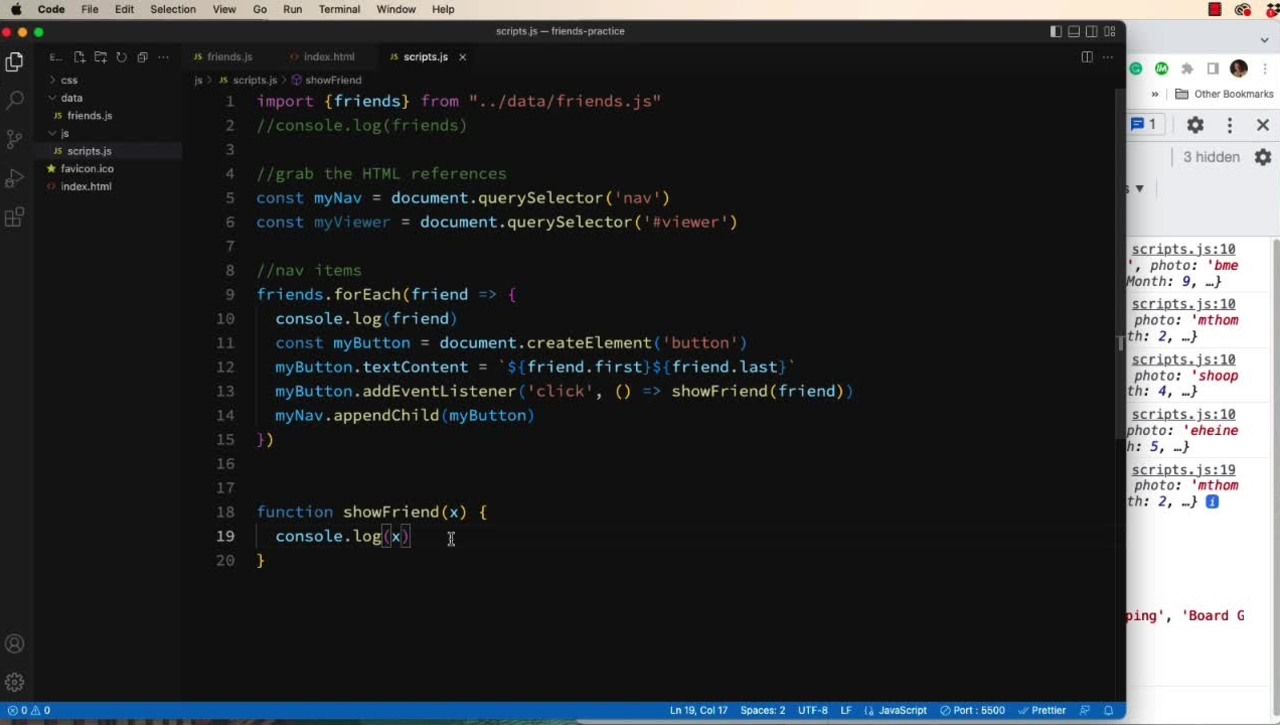The width and height of the screenshot is (1280, 725).
Task: Split the editor to the right
Action: (1087, 57)
